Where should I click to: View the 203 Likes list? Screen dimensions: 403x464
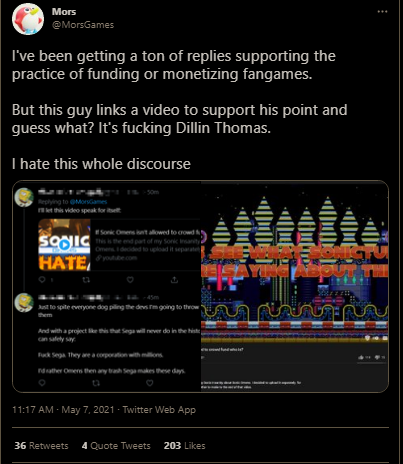point(184,446)
